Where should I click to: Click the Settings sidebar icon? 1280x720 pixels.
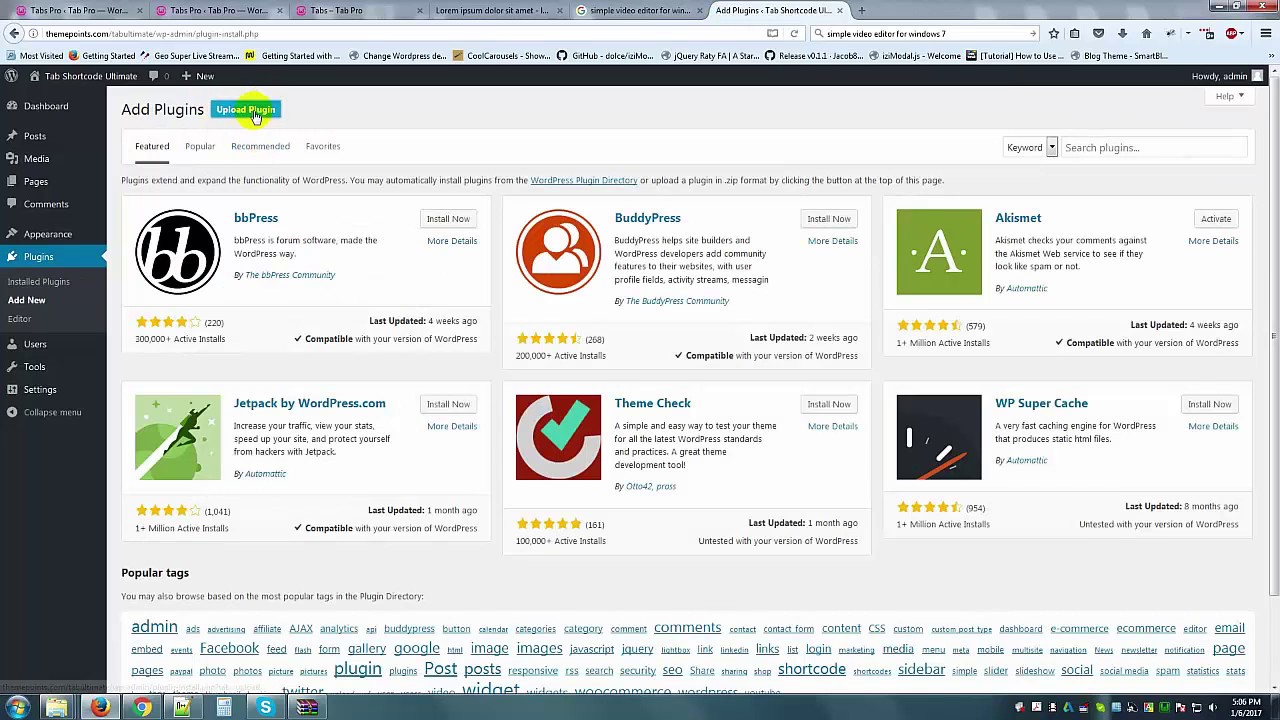coord(12,390)
